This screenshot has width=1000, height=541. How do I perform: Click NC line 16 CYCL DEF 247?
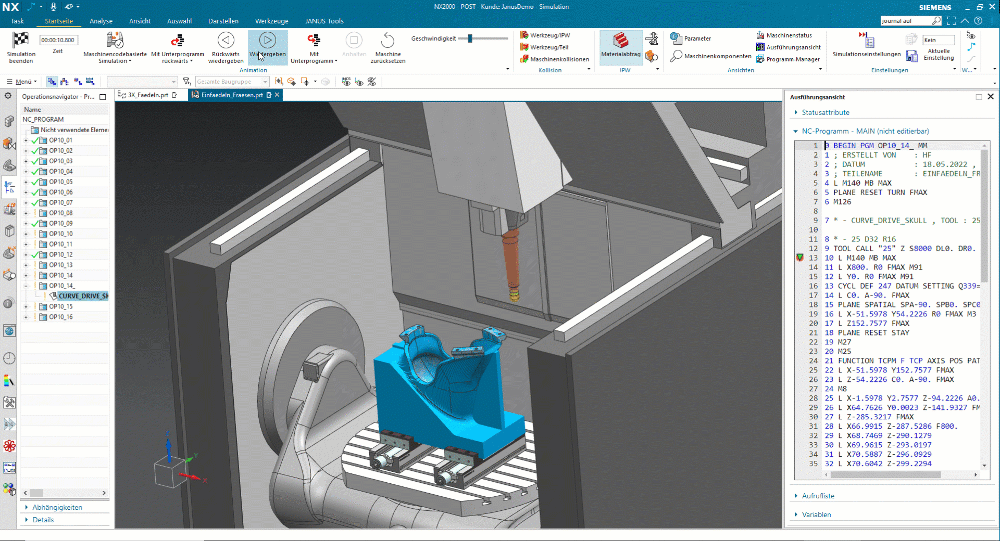[x=902, y=286]
